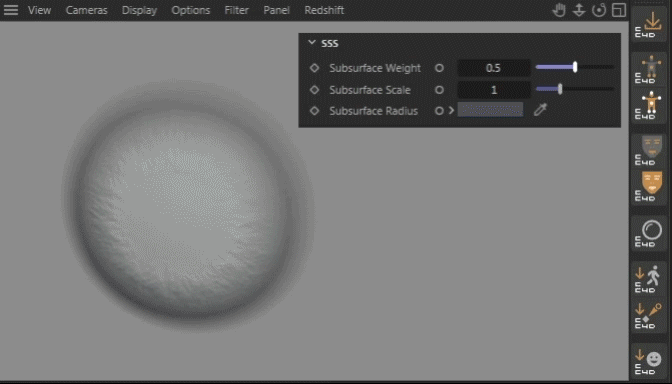The image size is (672, 384).
Task: Click the Subsurface Weight slider
Action: [x=575, y=67]
